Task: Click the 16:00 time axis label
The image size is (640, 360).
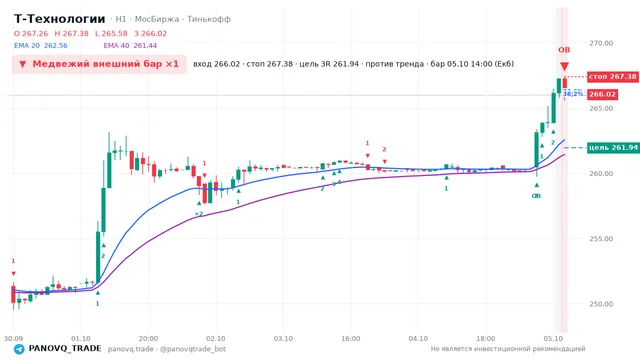Action: 351,339
